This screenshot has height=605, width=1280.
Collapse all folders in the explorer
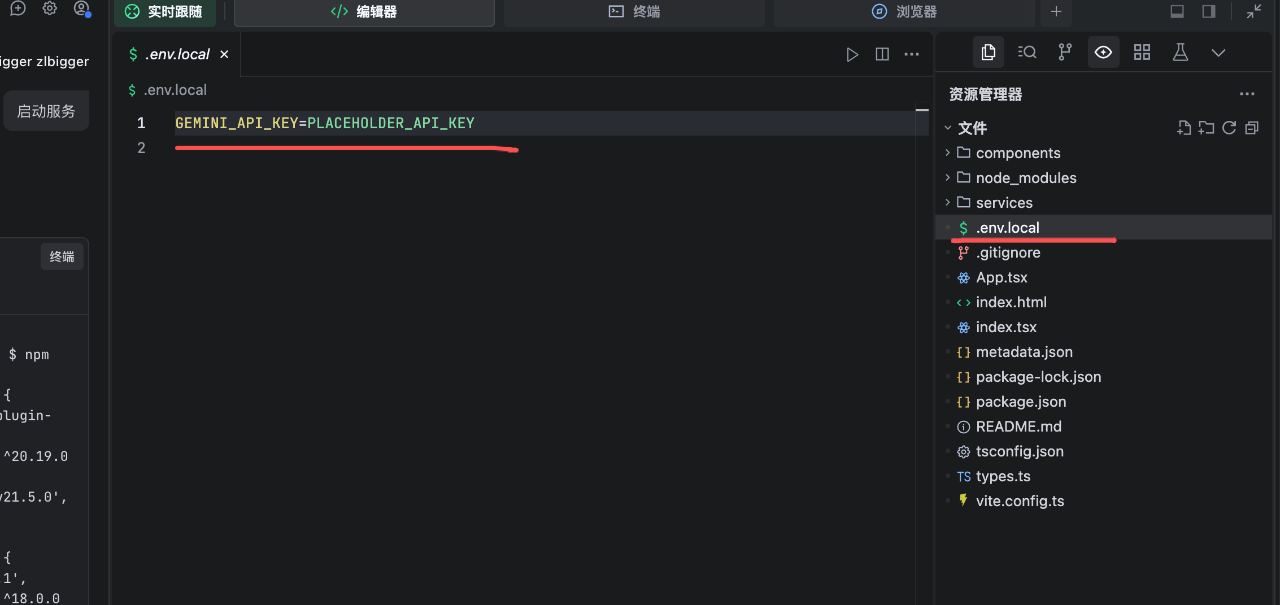(x=1251, y=128)
